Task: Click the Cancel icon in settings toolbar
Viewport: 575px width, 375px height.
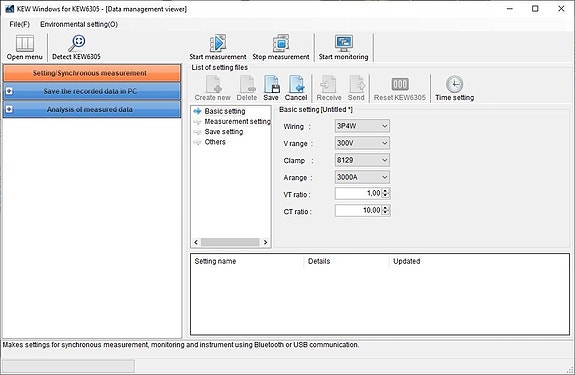Action: 296,84
